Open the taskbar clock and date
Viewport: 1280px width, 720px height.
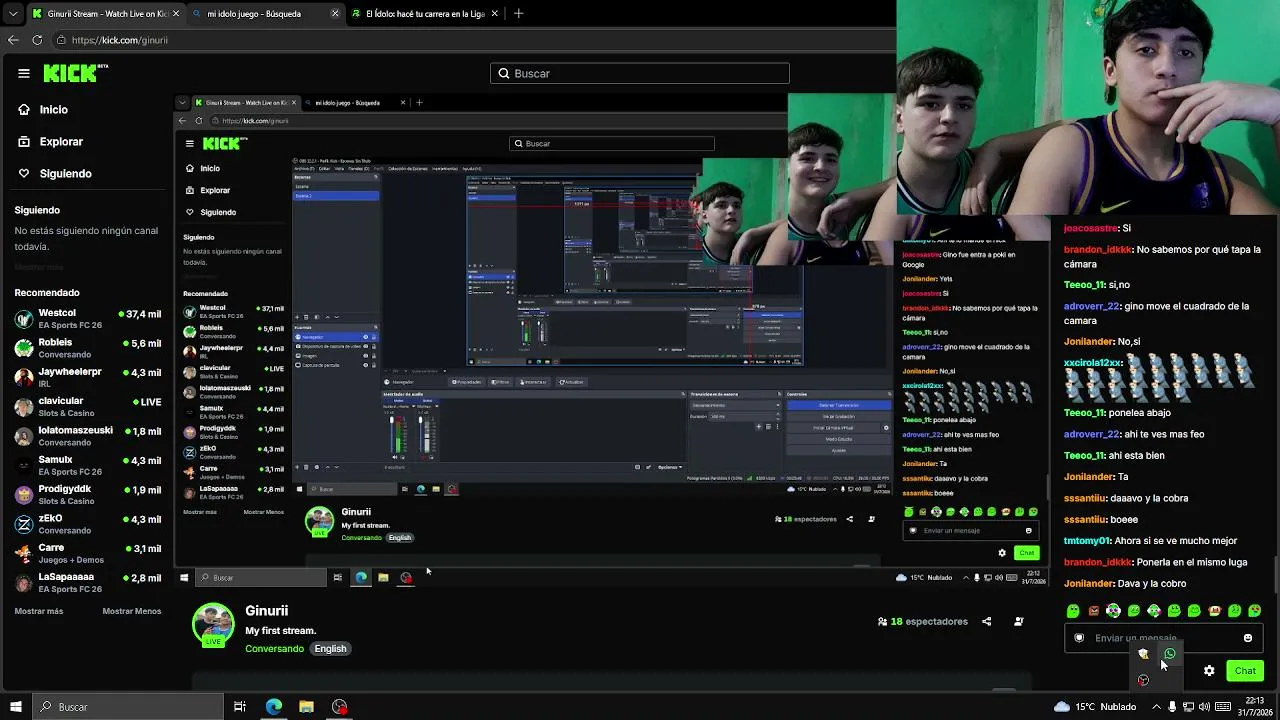click(1255, 707)
